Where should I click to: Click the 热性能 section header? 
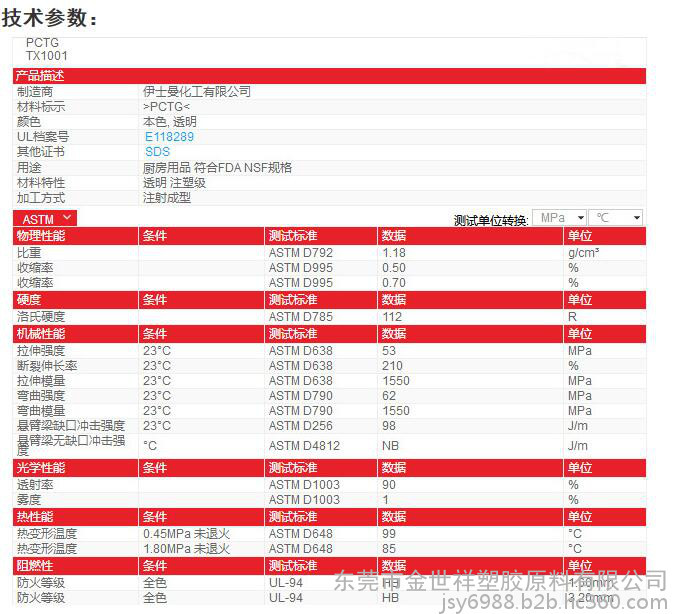point(34,517)
